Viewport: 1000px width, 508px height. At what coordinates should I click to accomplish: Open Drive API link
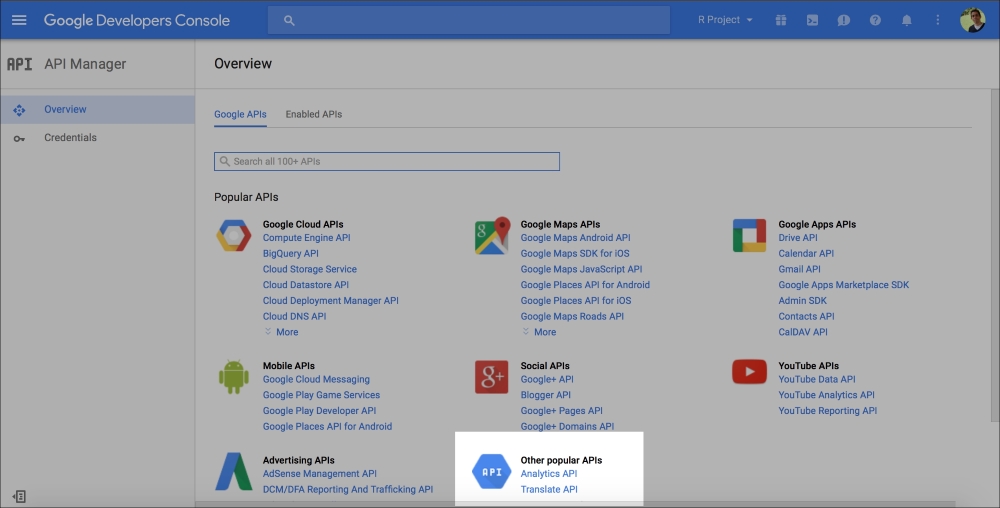tap(798, 238)
